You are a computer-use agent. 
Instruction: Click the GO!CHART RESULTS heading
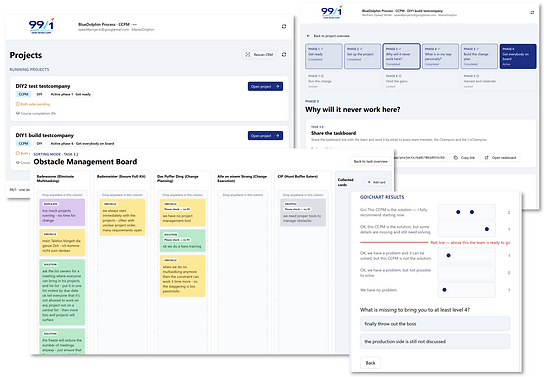[382, 197]
